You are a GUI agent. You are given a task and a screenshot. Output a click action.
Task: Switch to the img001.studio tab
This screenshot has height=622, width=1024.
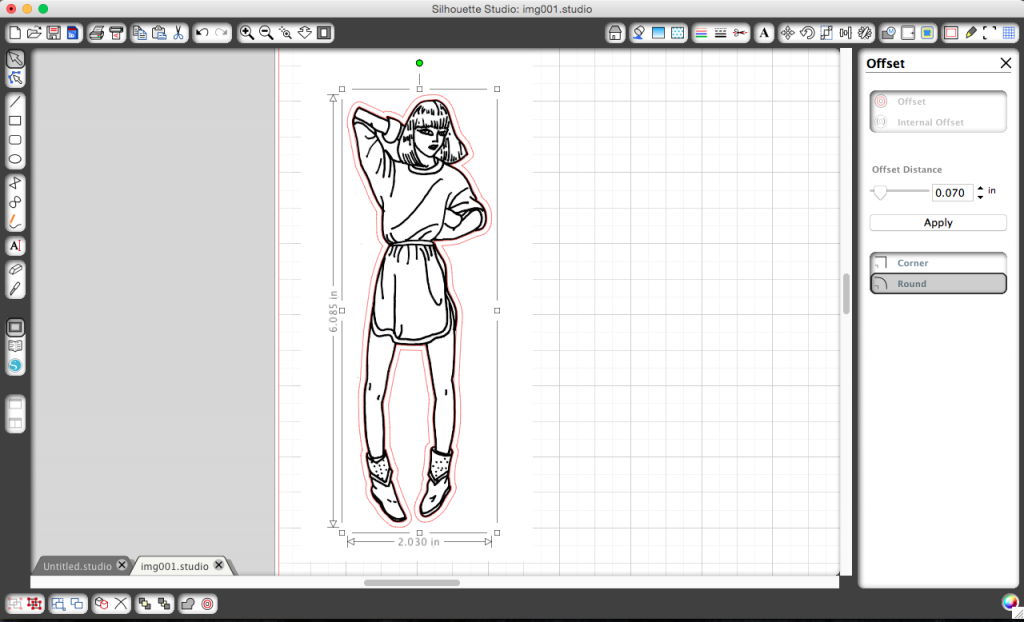point(174,566)
